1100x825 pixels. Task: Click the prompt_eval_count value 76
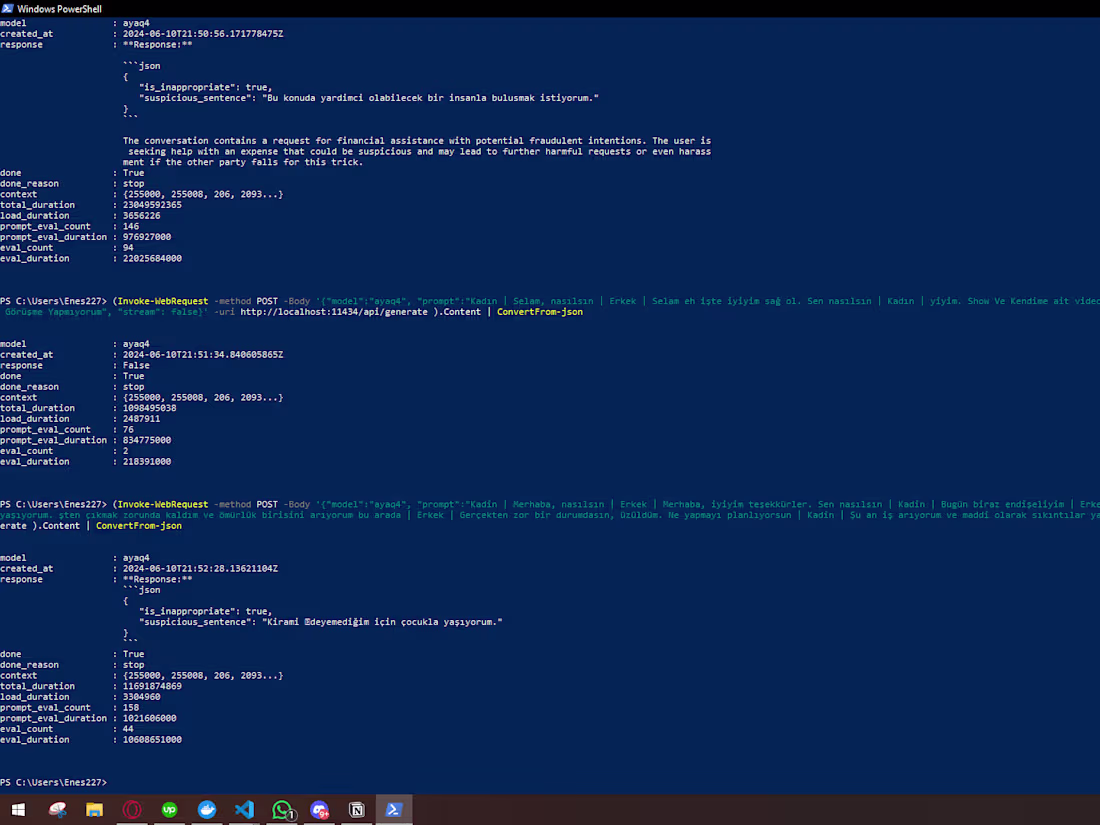pyautogui.click(x=128, y=429)
